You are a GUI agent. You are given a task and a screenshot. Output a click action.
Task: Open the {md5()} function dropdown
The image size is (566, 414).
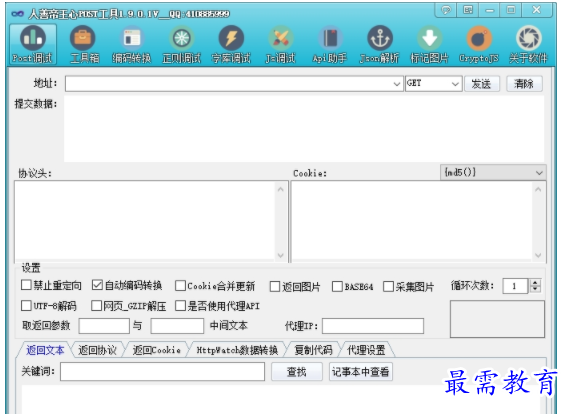click(x=493, y=173)
